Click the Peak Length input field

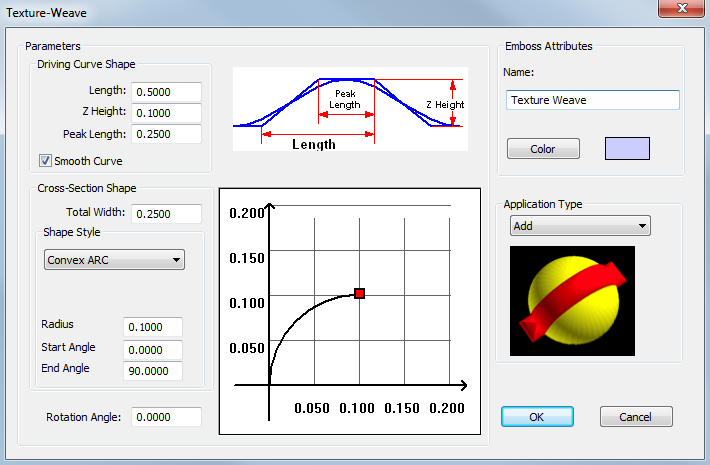167,134
